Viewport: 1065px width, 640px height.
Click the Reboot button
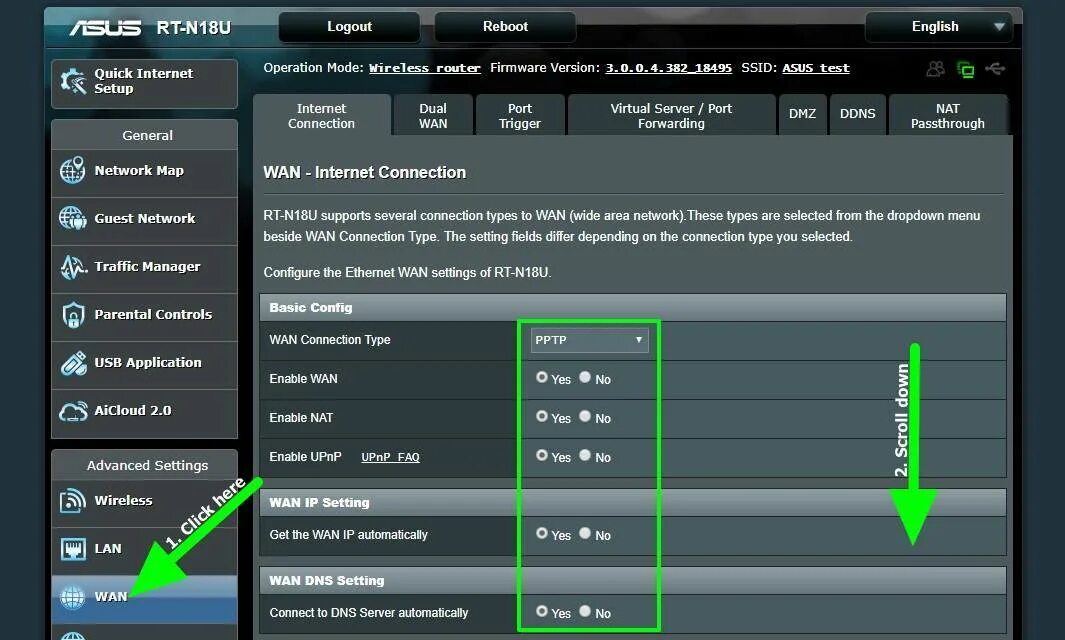coord(505,26)
